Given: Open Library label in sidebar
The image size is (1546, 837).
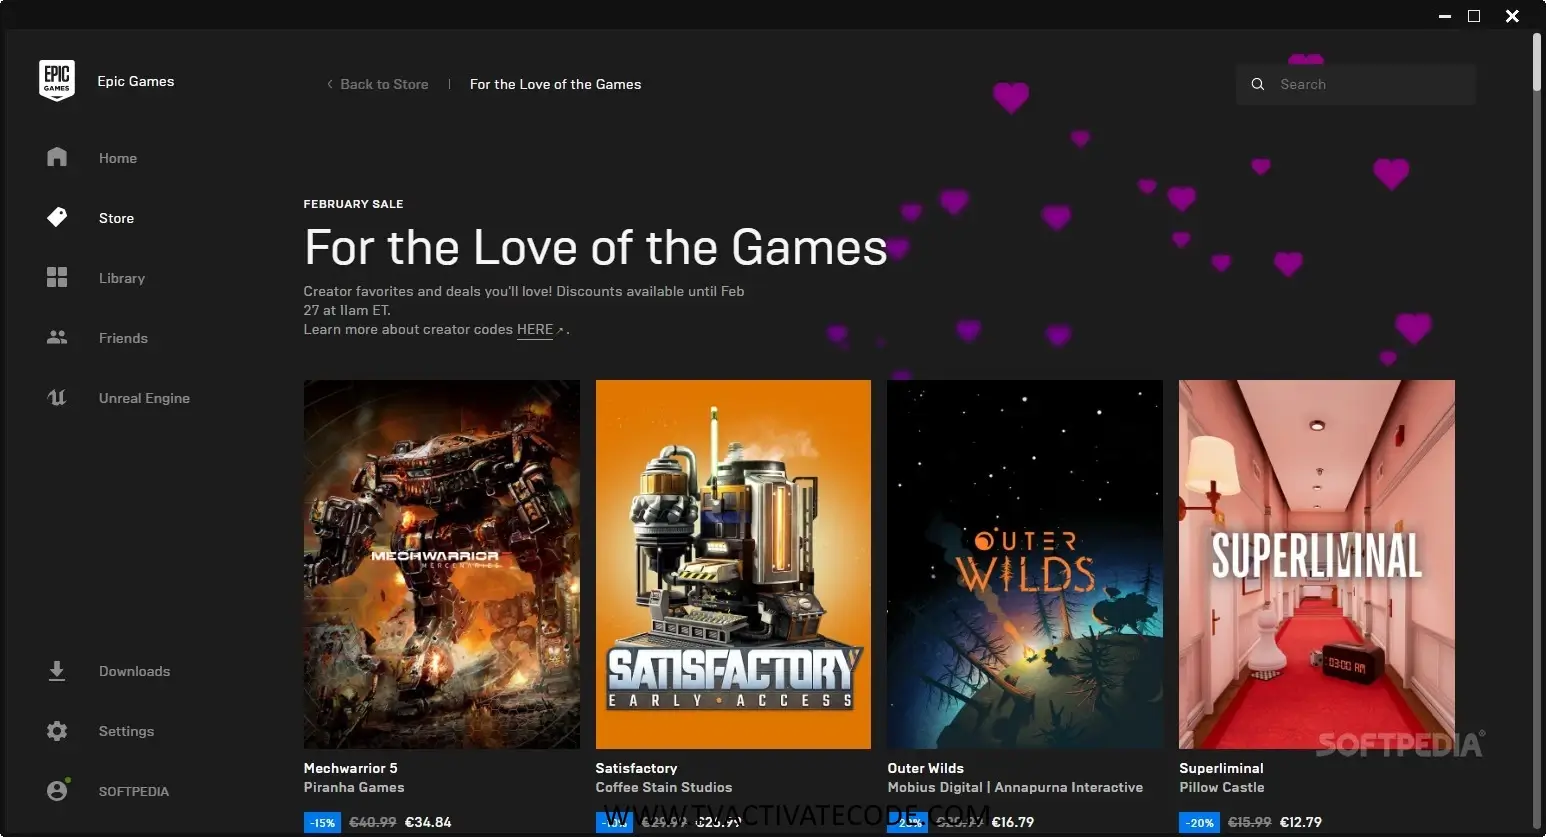Looking at the screenshot, I should pyautogui.click(x=122, y=278).
